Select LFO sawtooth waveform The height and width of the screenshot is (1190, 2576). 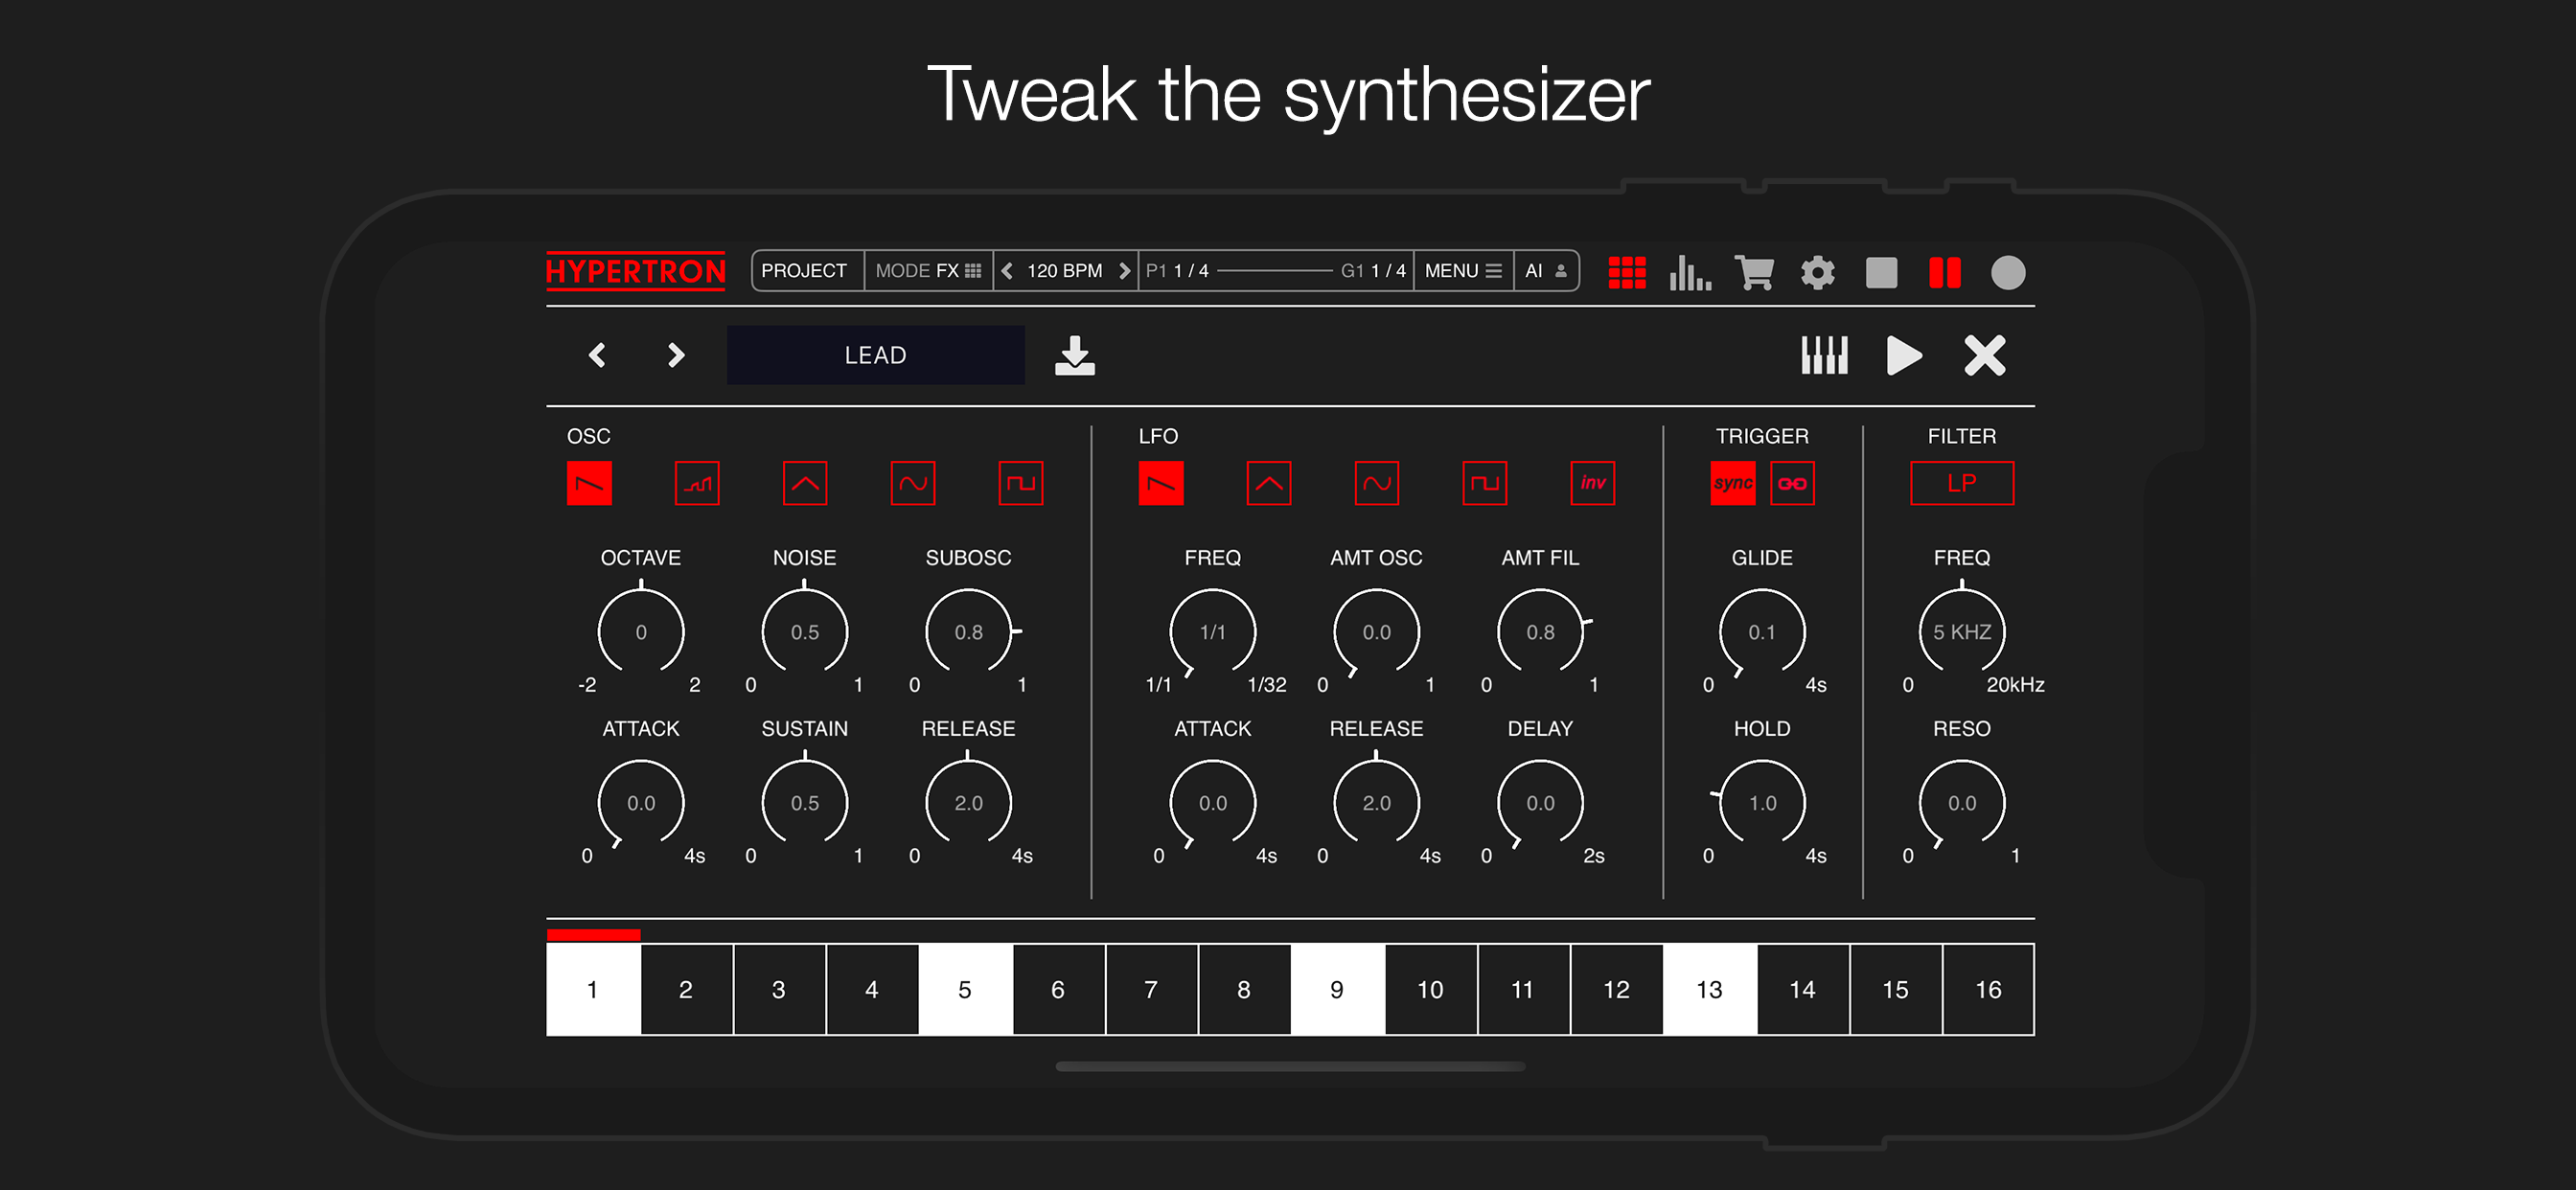[1161, 483]
